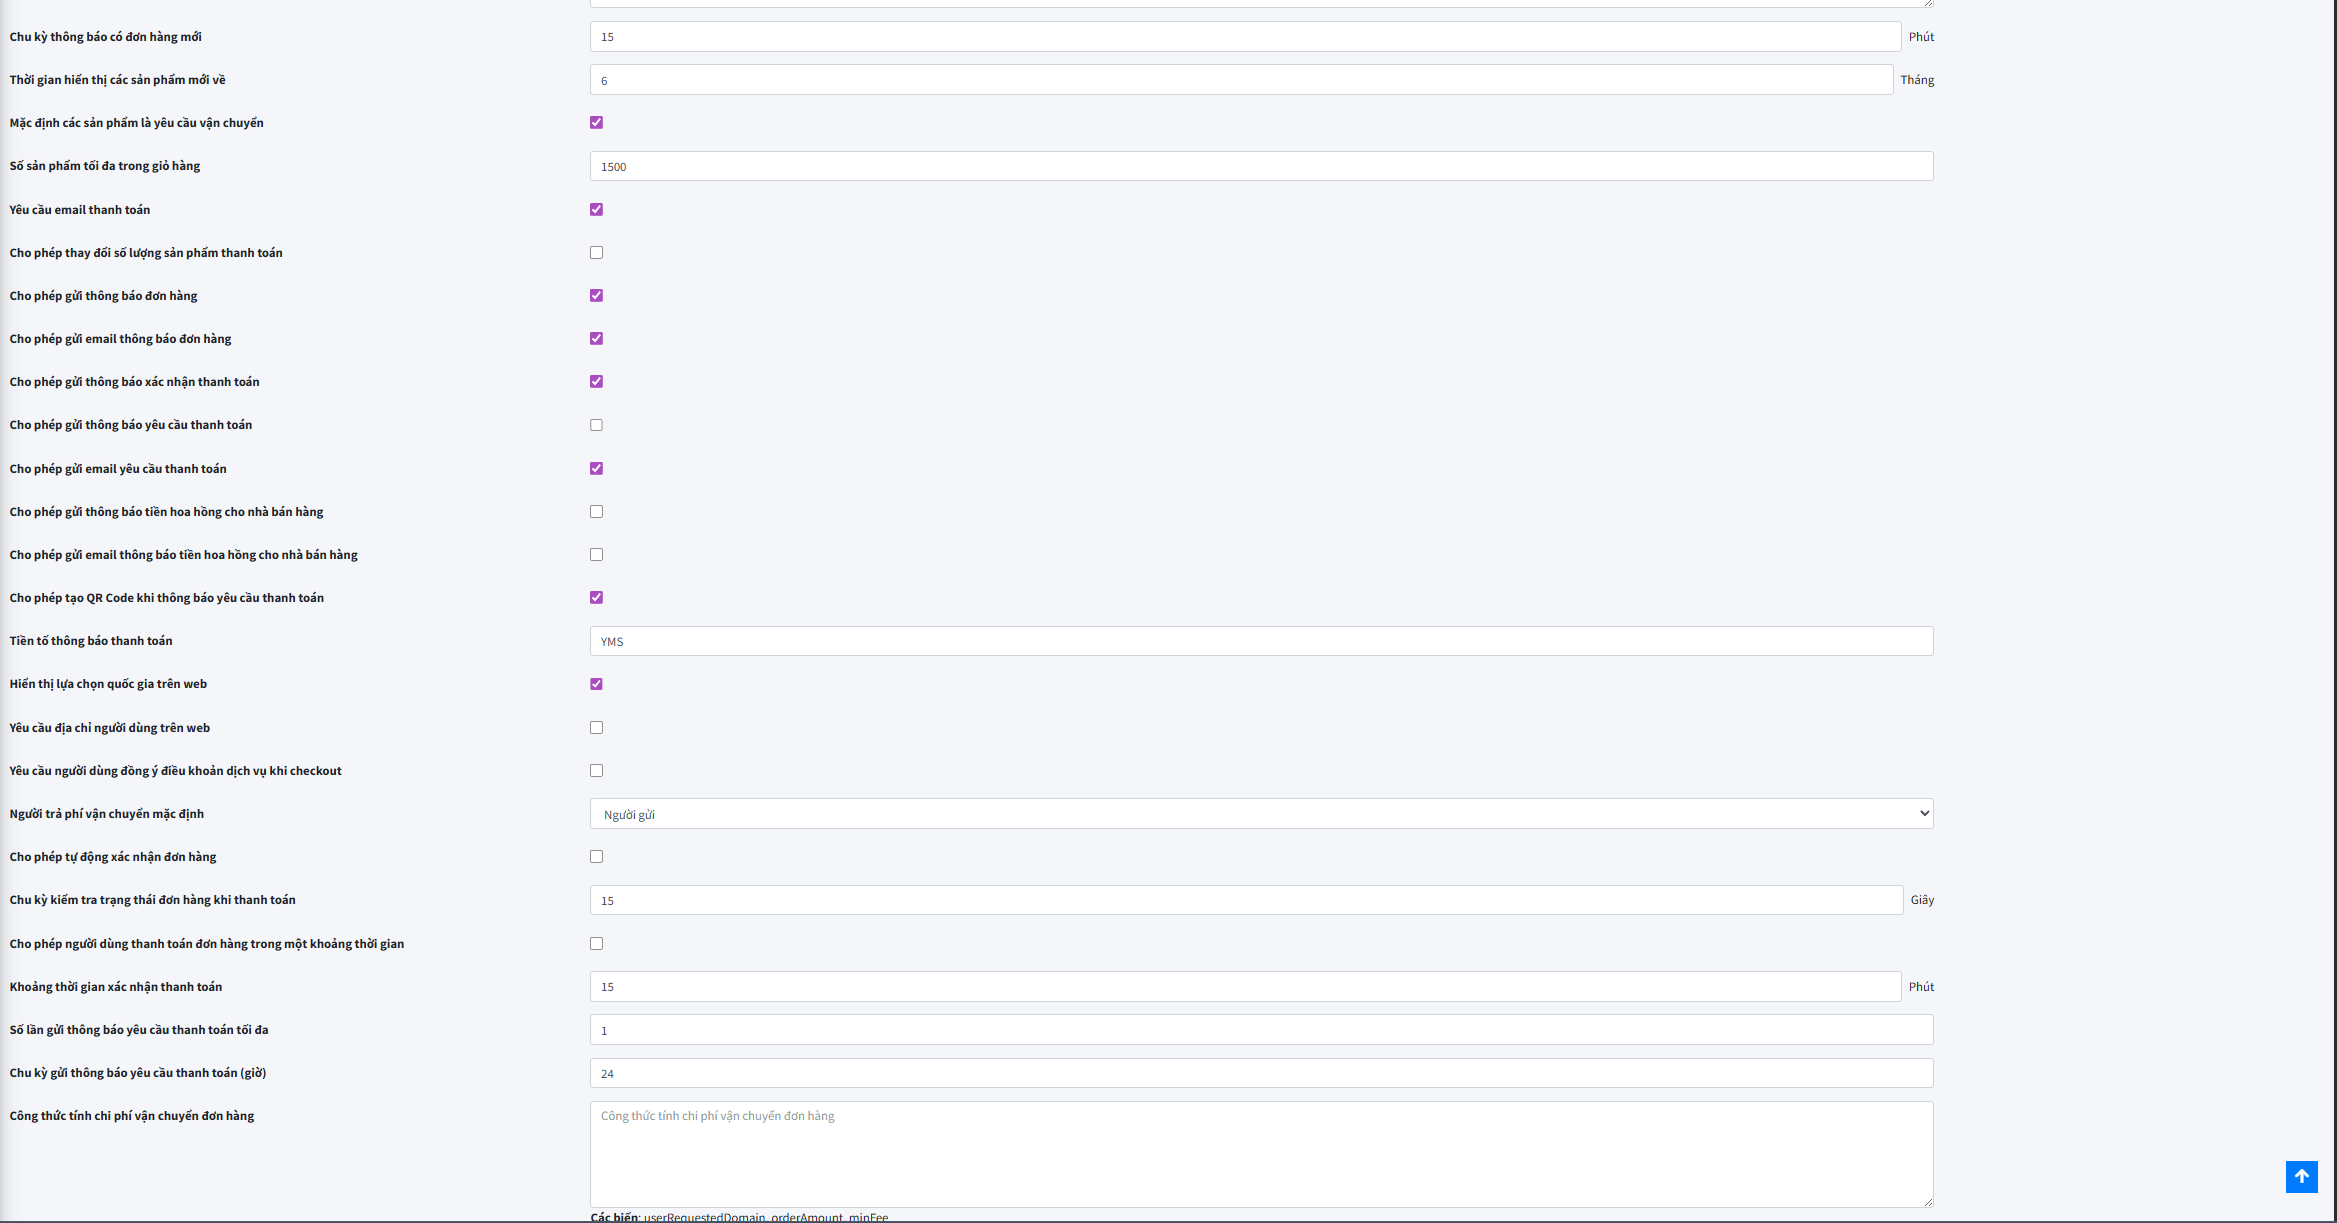Toggle 'Cho phép gửi email thông báo đơn hàng'
The height and width of the screenshot is (1223, 2337).
[596, 339]
